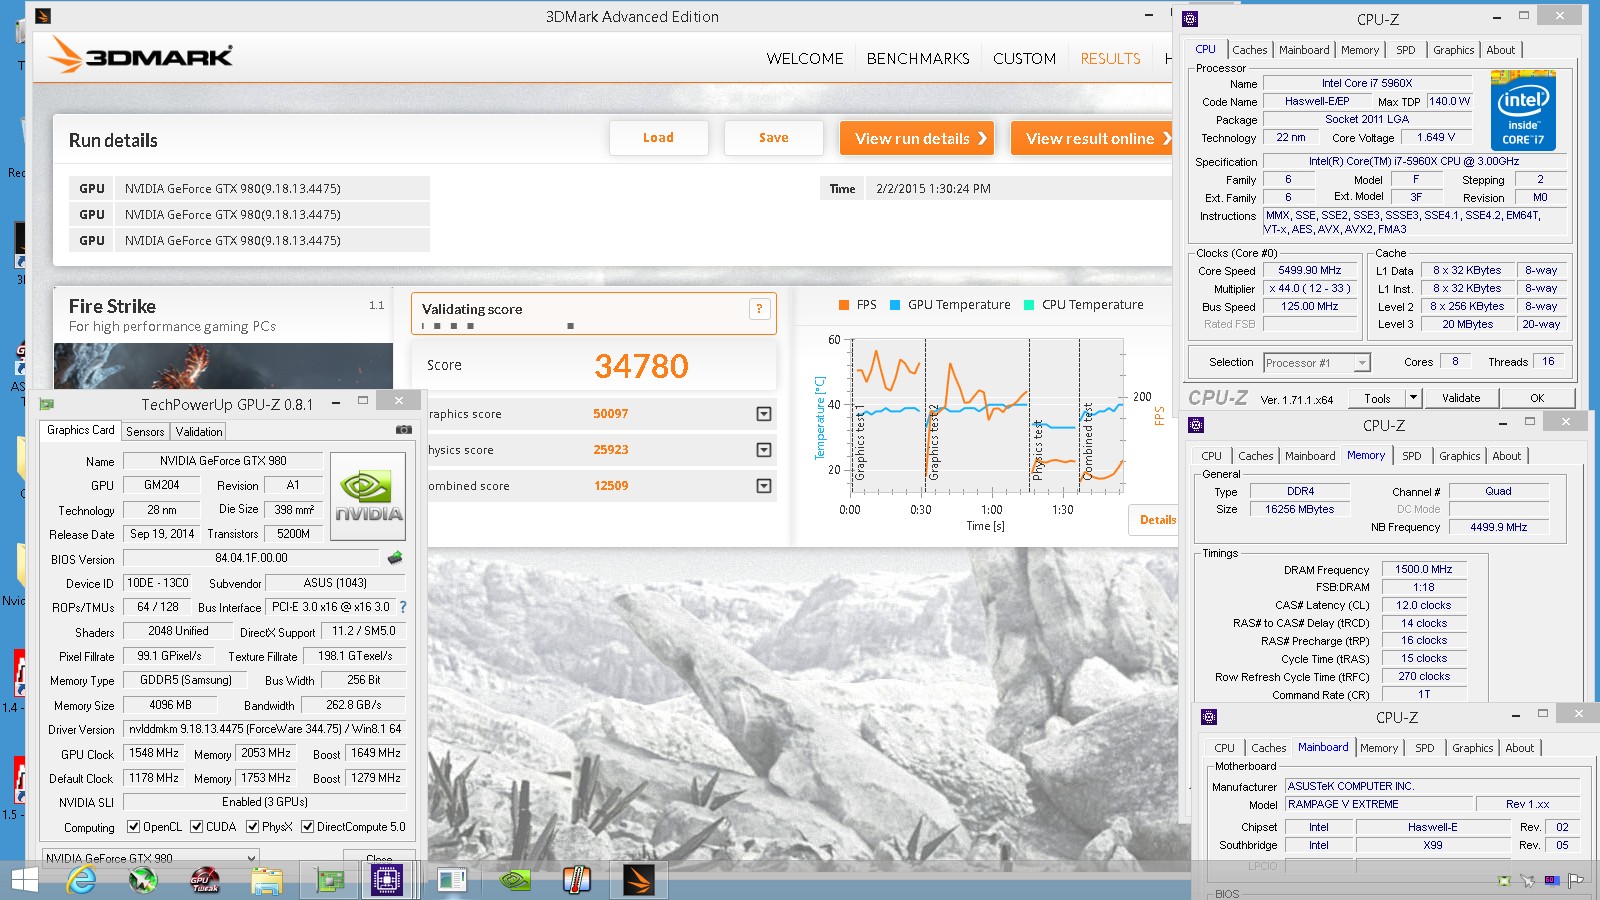Screen dimensions: 1600x900
Task: Click the save BIOS chip icon in GPU-Z
Action: [x=395, y=558]
